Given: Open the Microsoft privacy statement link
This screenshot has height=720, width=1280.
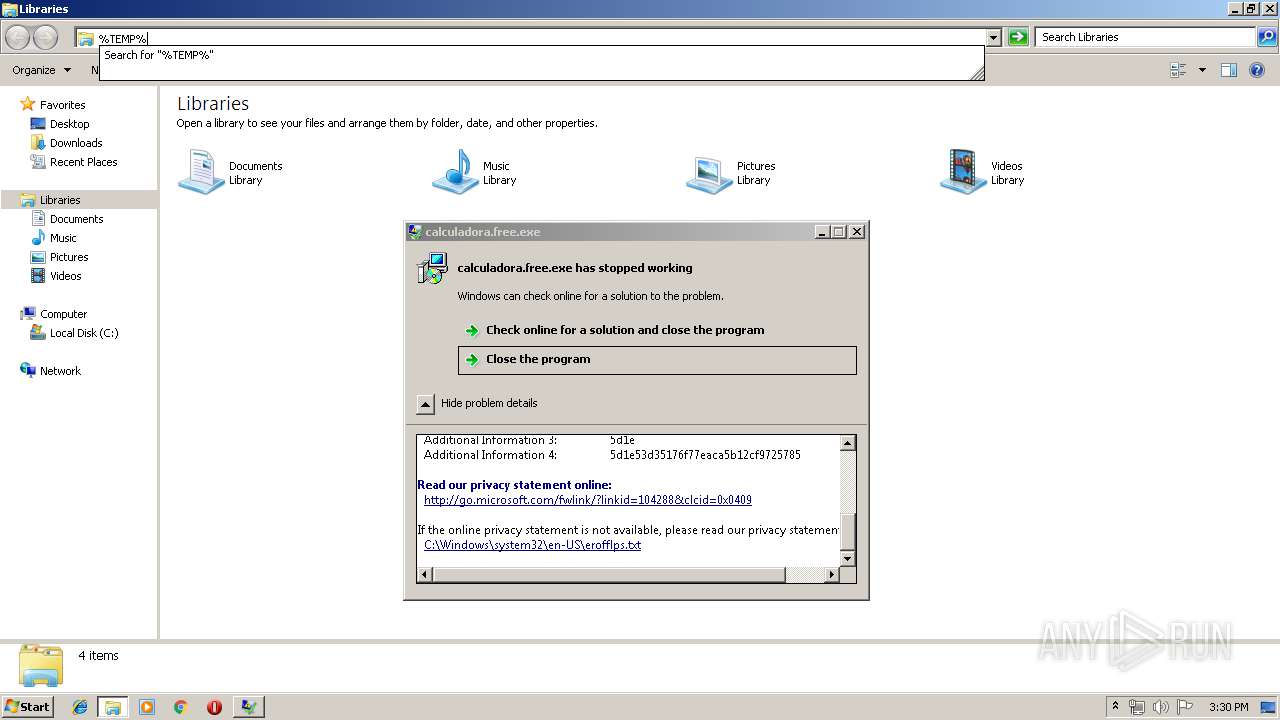Looking at the screenshot, I should (588, 500).
